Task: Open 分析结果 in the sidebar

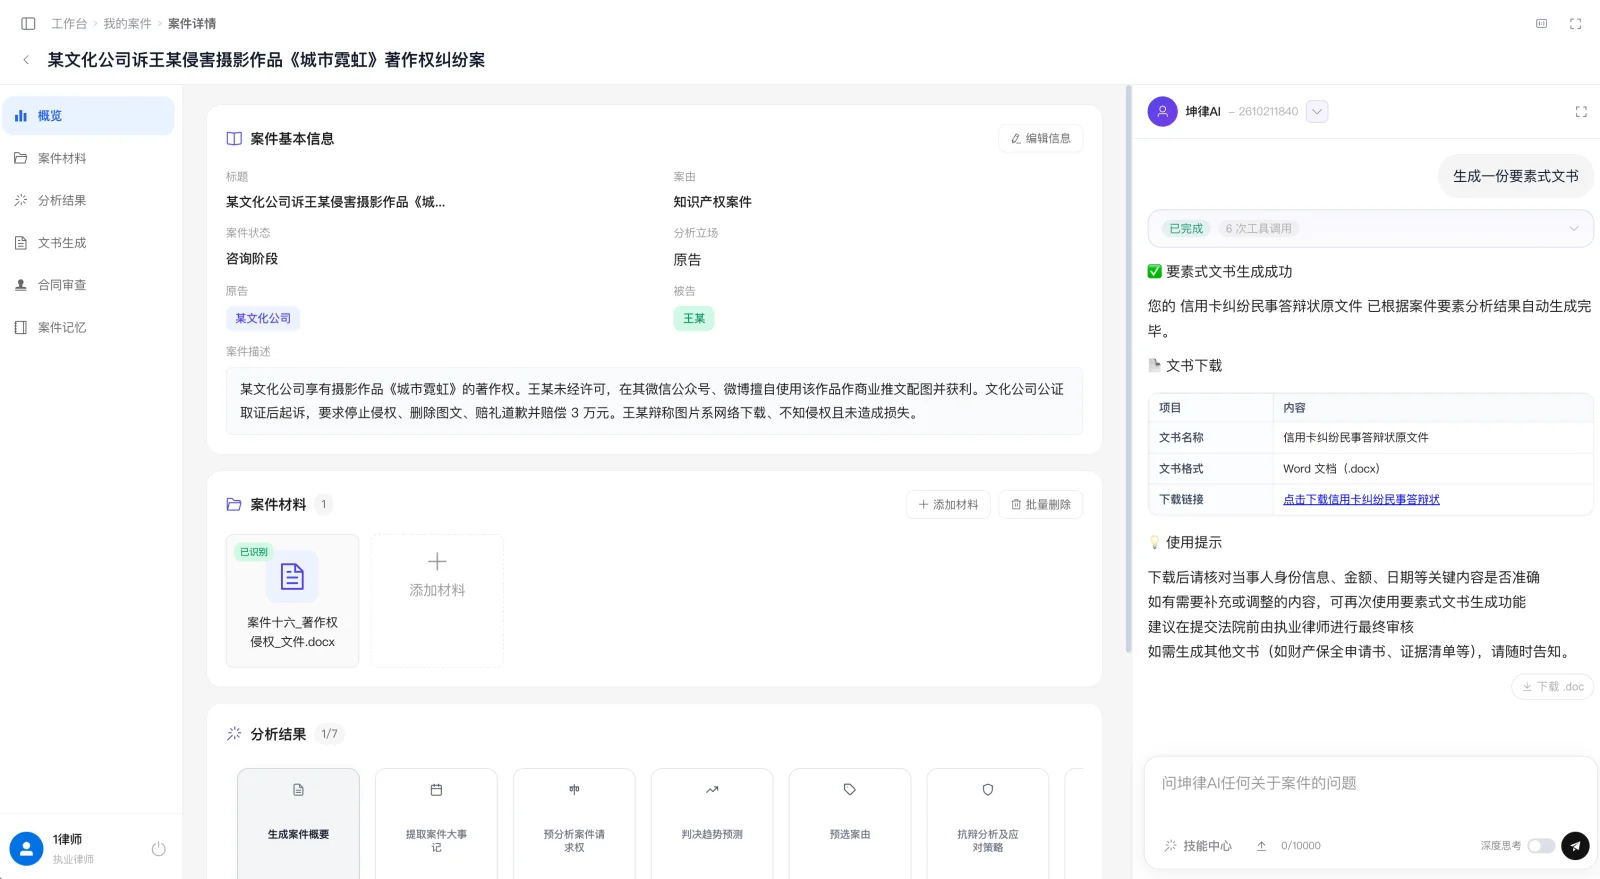Action: click(88, 200)
